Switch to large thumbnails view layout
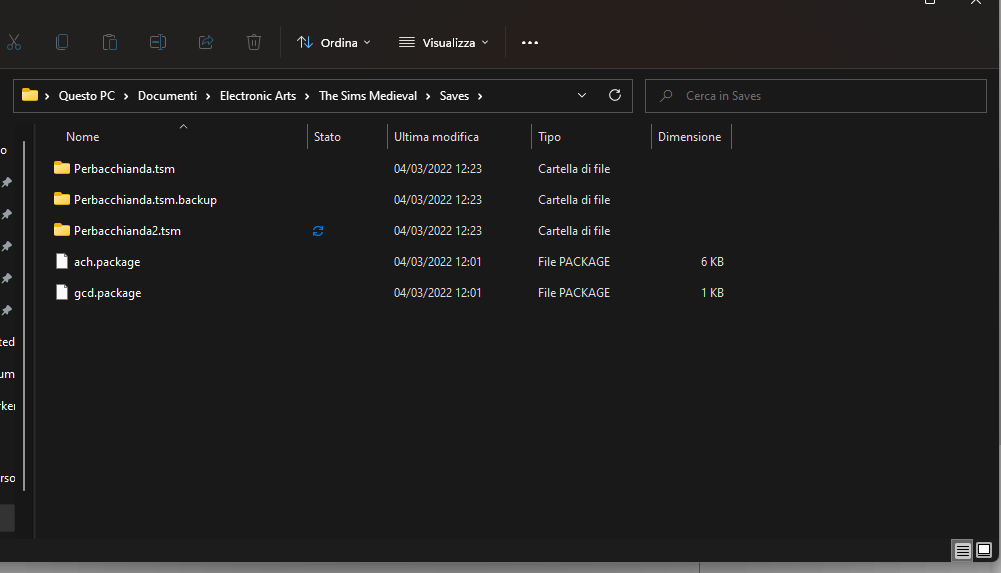The height and width of the screenshot is (573, 1001). pos(984,551)
